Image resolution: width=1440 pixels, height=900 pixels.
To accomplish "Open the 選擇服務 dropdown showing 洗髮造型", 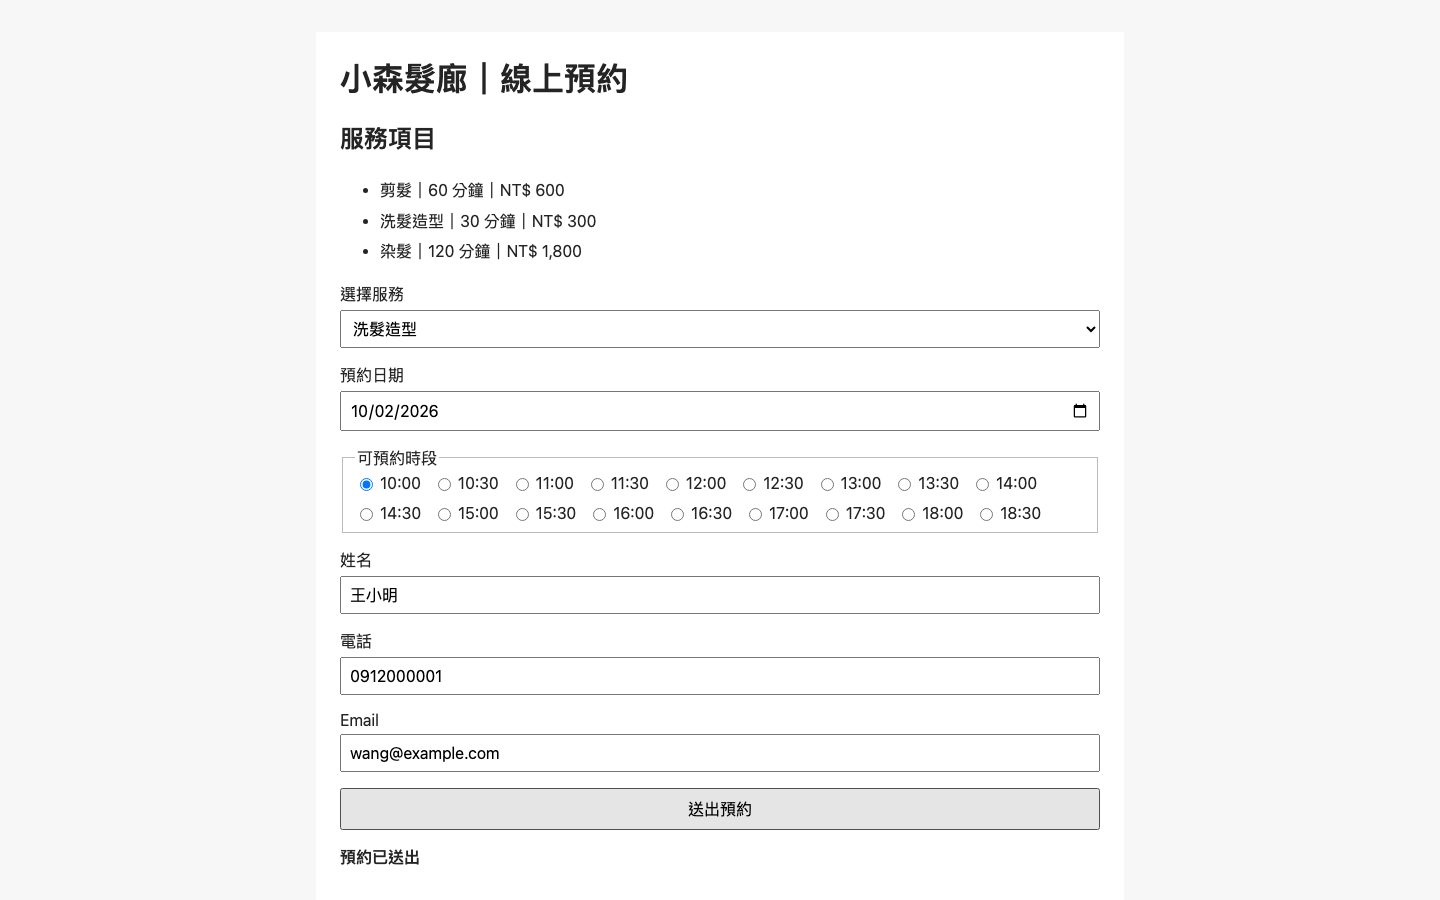I will pyautogui.click(x=720, y=329).
